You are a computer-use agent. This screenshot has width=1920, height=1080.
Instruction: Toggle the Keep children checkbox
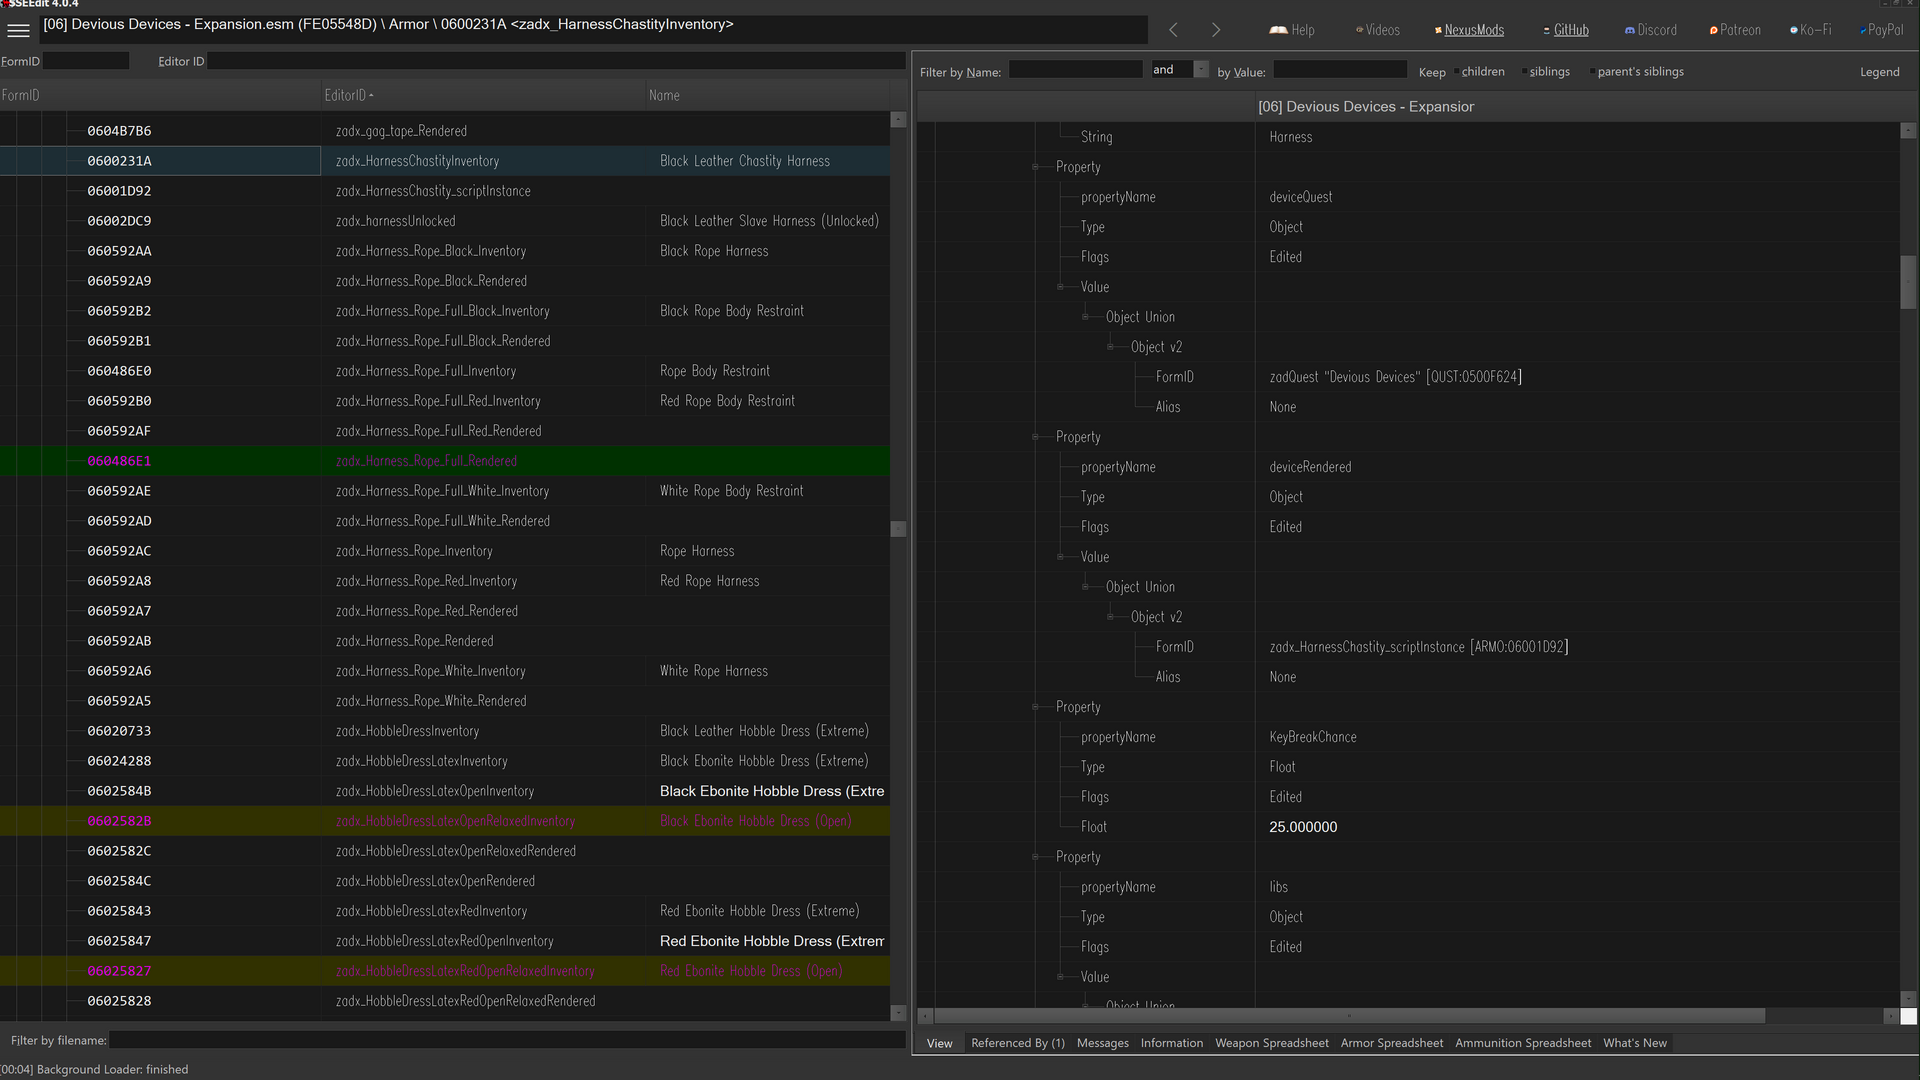1457,72
